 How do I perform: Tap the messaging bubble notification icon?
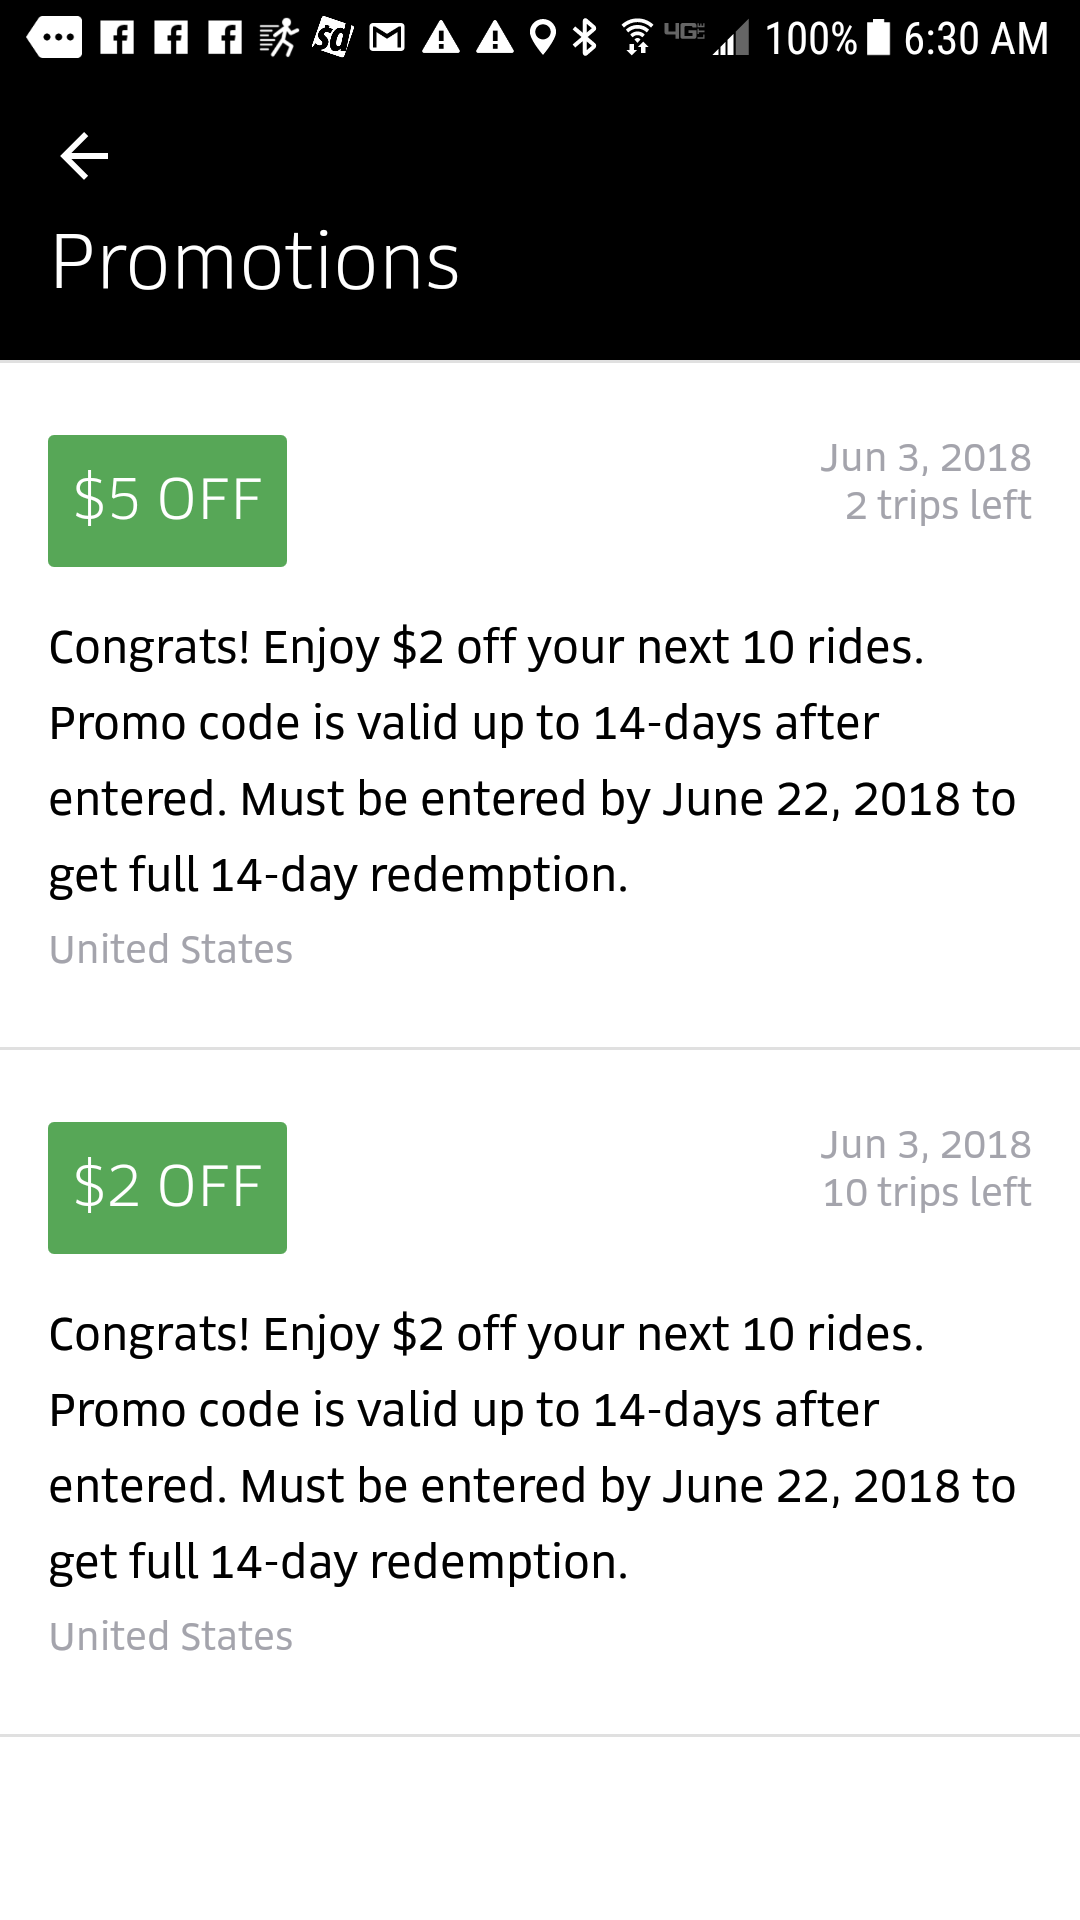tap(55, 38)
